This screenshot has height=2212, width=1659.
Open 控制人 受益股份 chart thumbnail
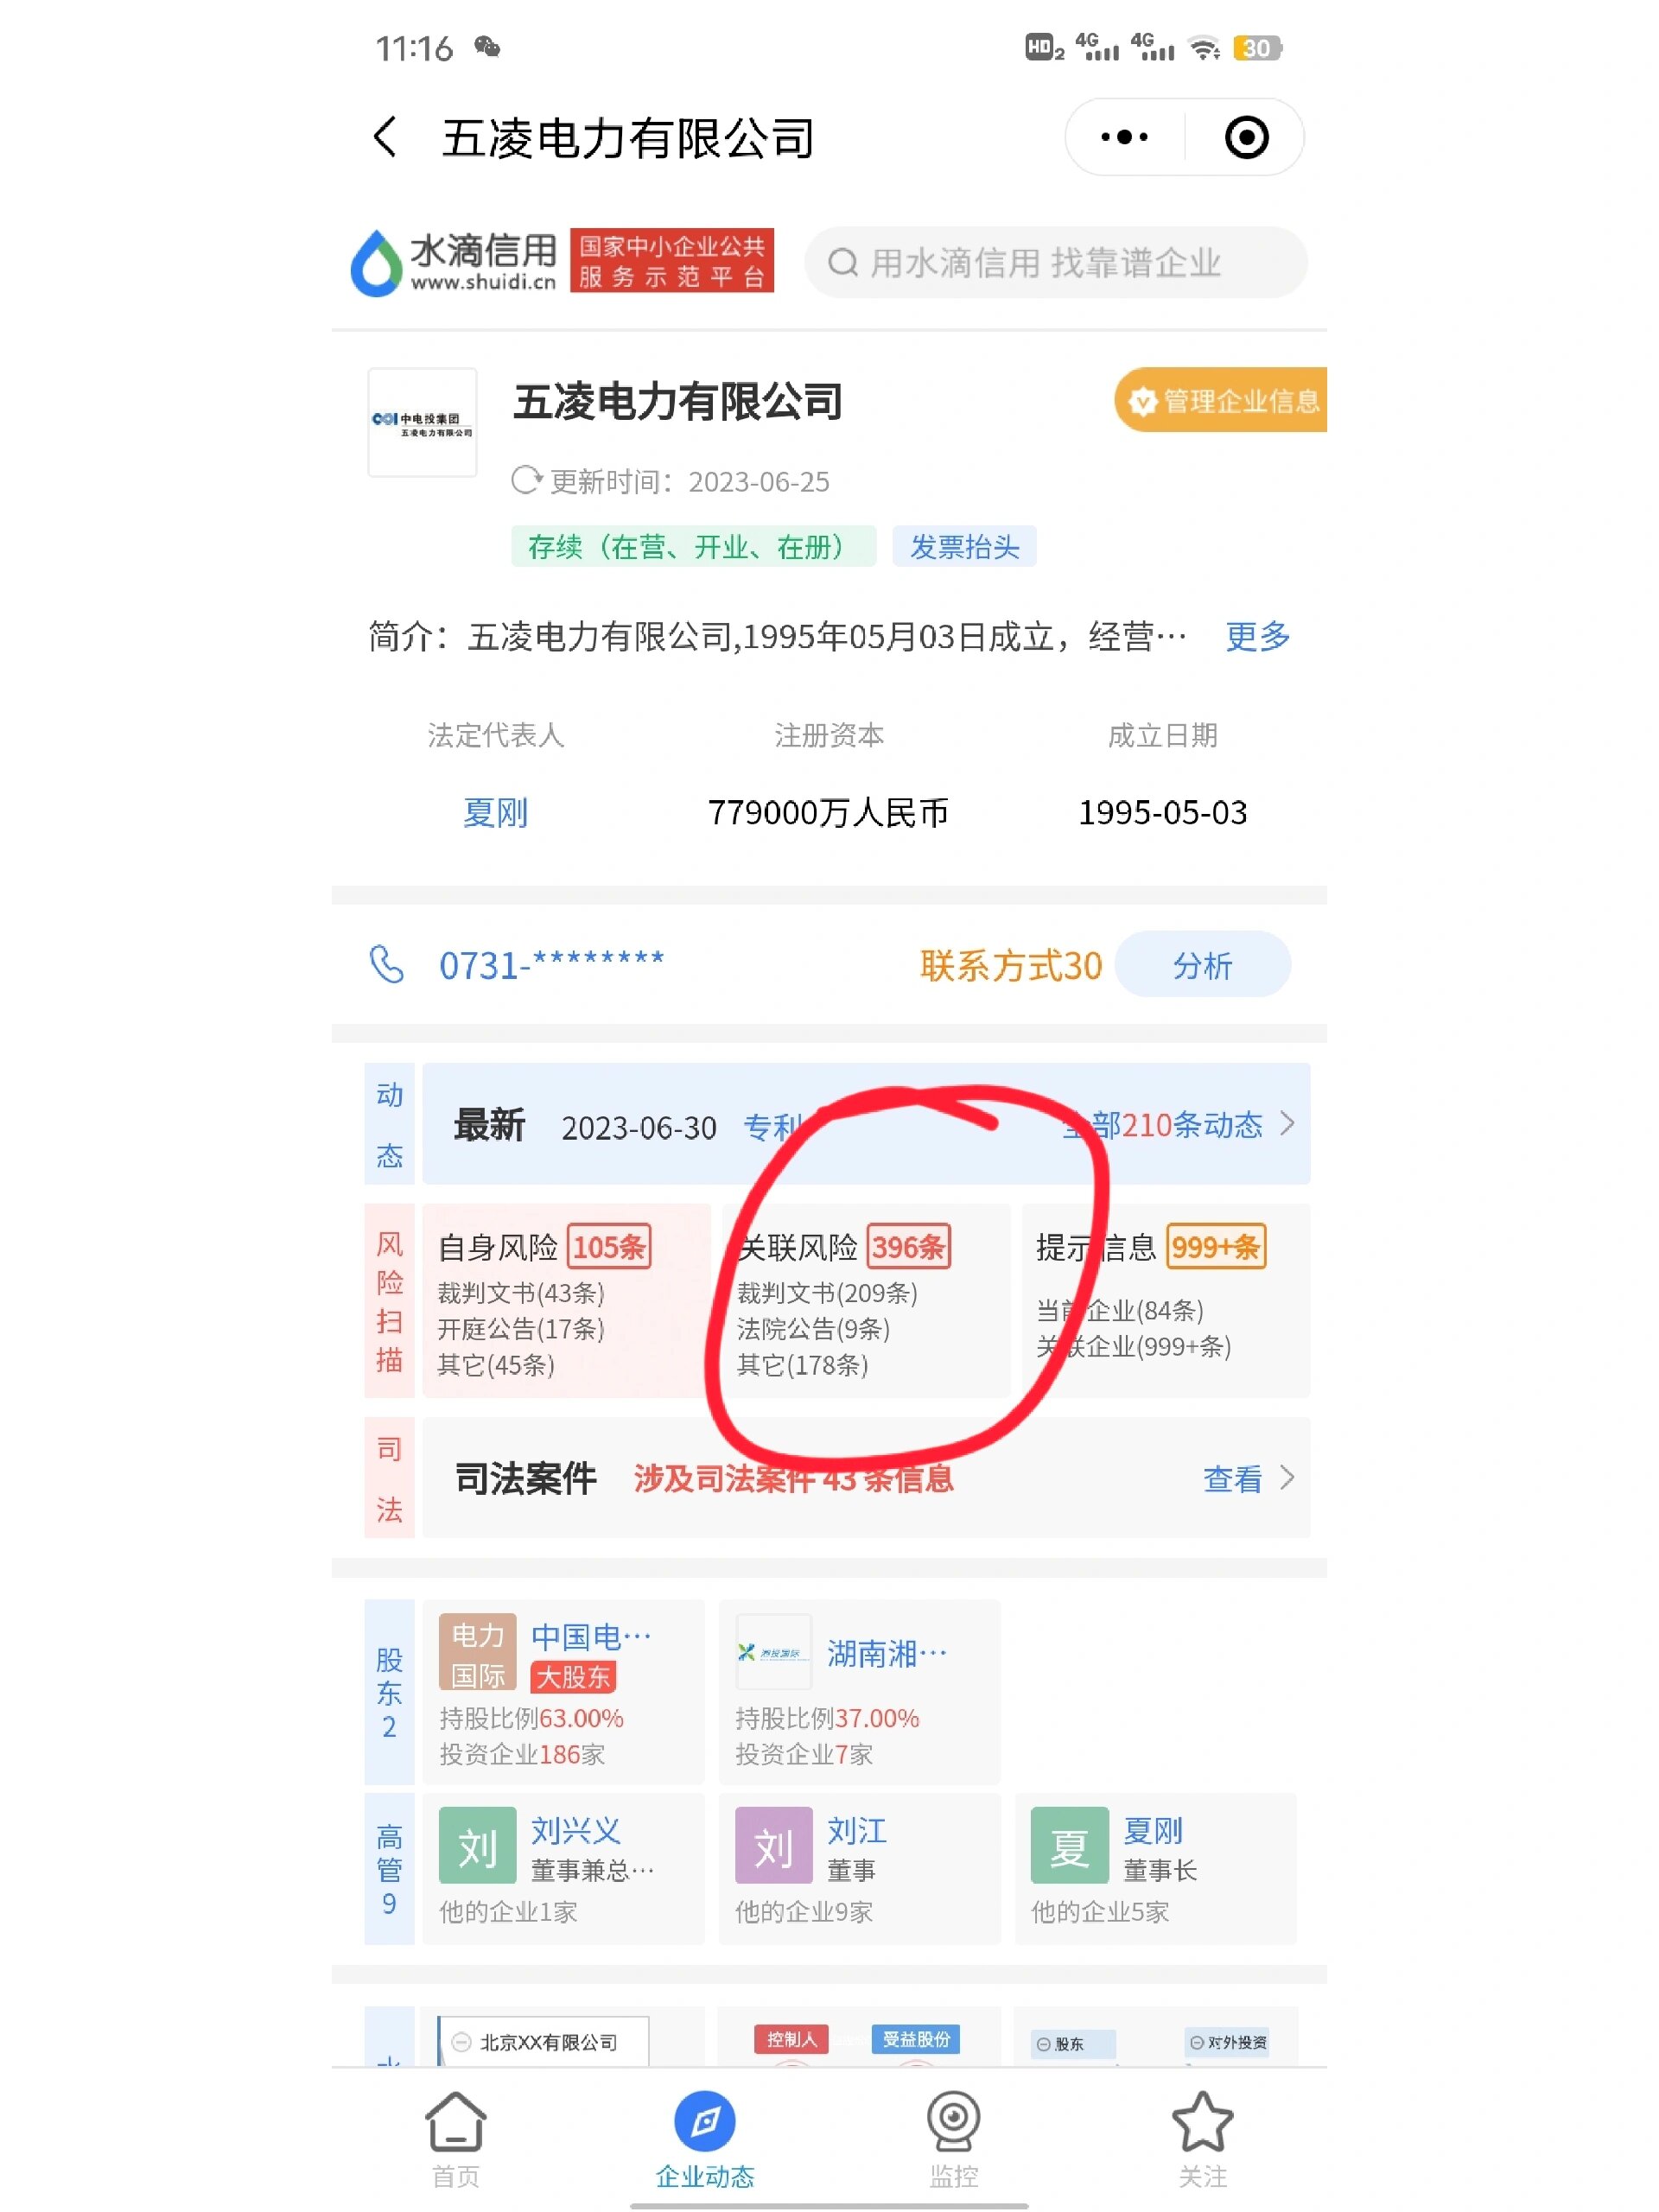pos(859,2036)
